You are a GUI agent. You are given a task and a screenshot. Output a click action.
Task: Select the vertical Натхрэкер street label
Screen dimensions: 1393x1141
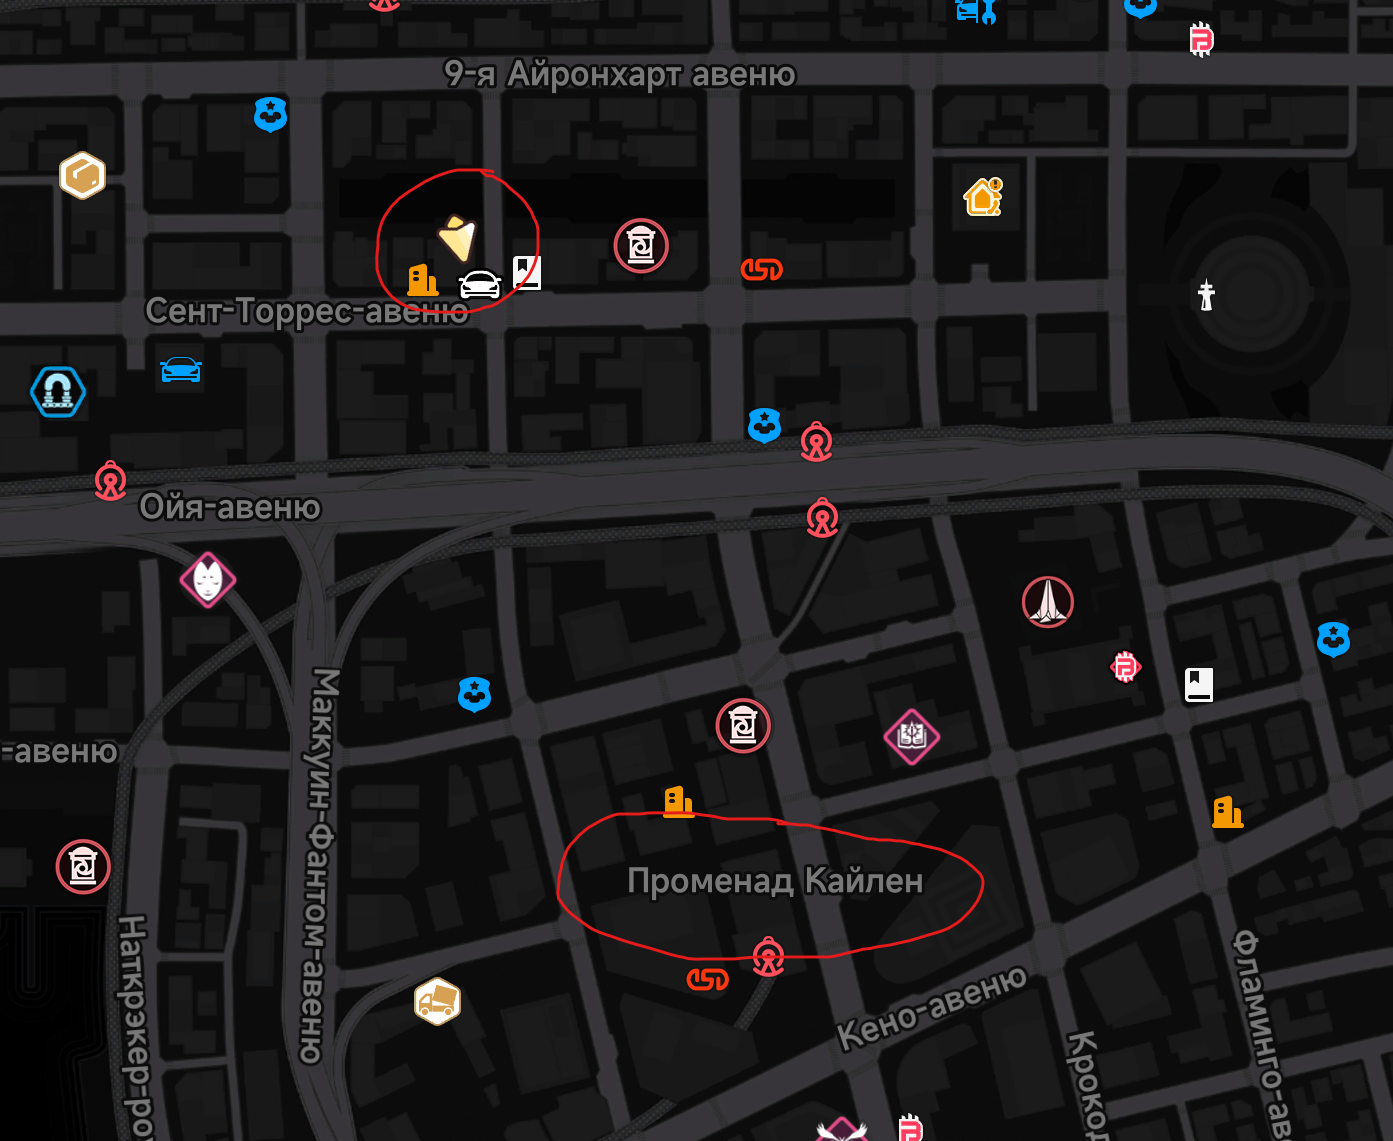coord(134,1027)
